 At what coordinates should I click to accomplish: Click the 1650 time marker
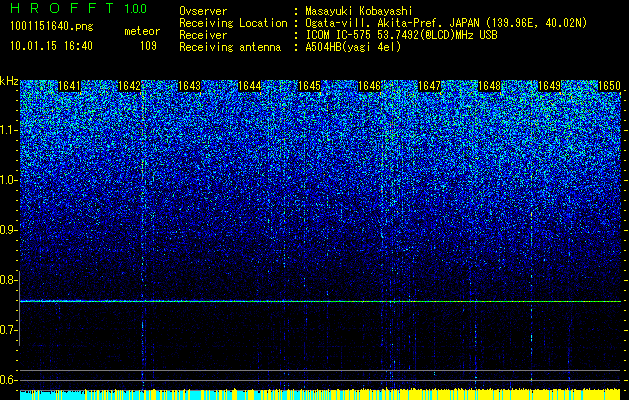[x=610, y=86]
